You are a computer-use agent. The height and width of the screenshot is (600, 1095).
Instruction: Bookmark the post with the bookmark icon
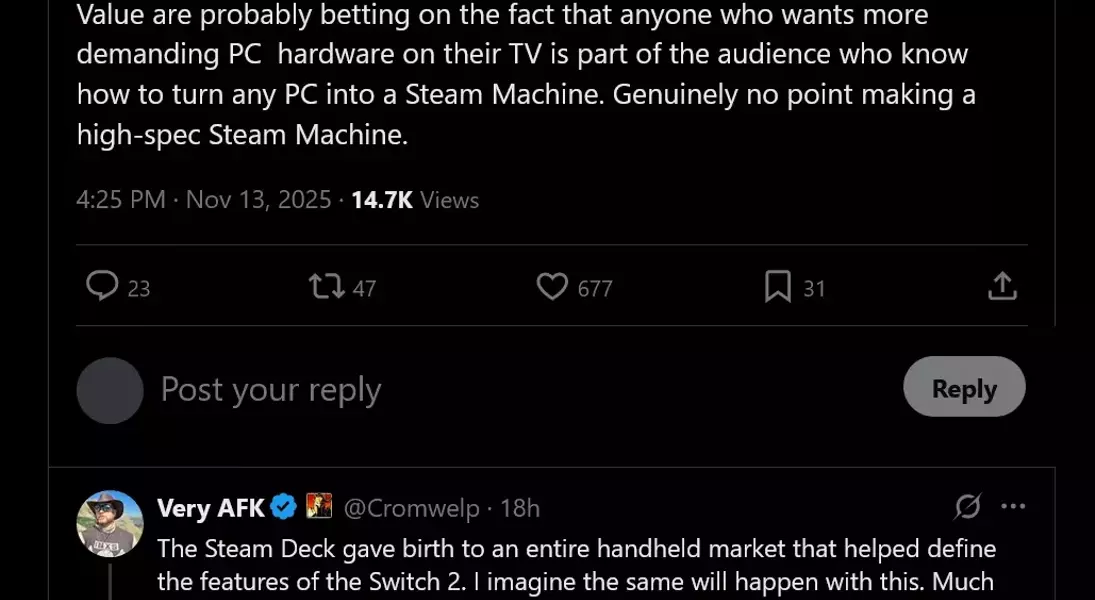click(x=778, y=288)
